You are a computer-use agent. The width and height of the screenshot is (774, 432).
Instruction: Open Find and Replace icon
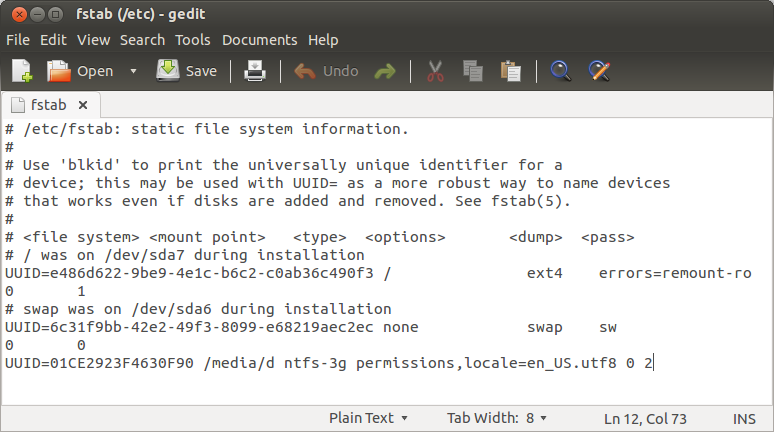599,71
